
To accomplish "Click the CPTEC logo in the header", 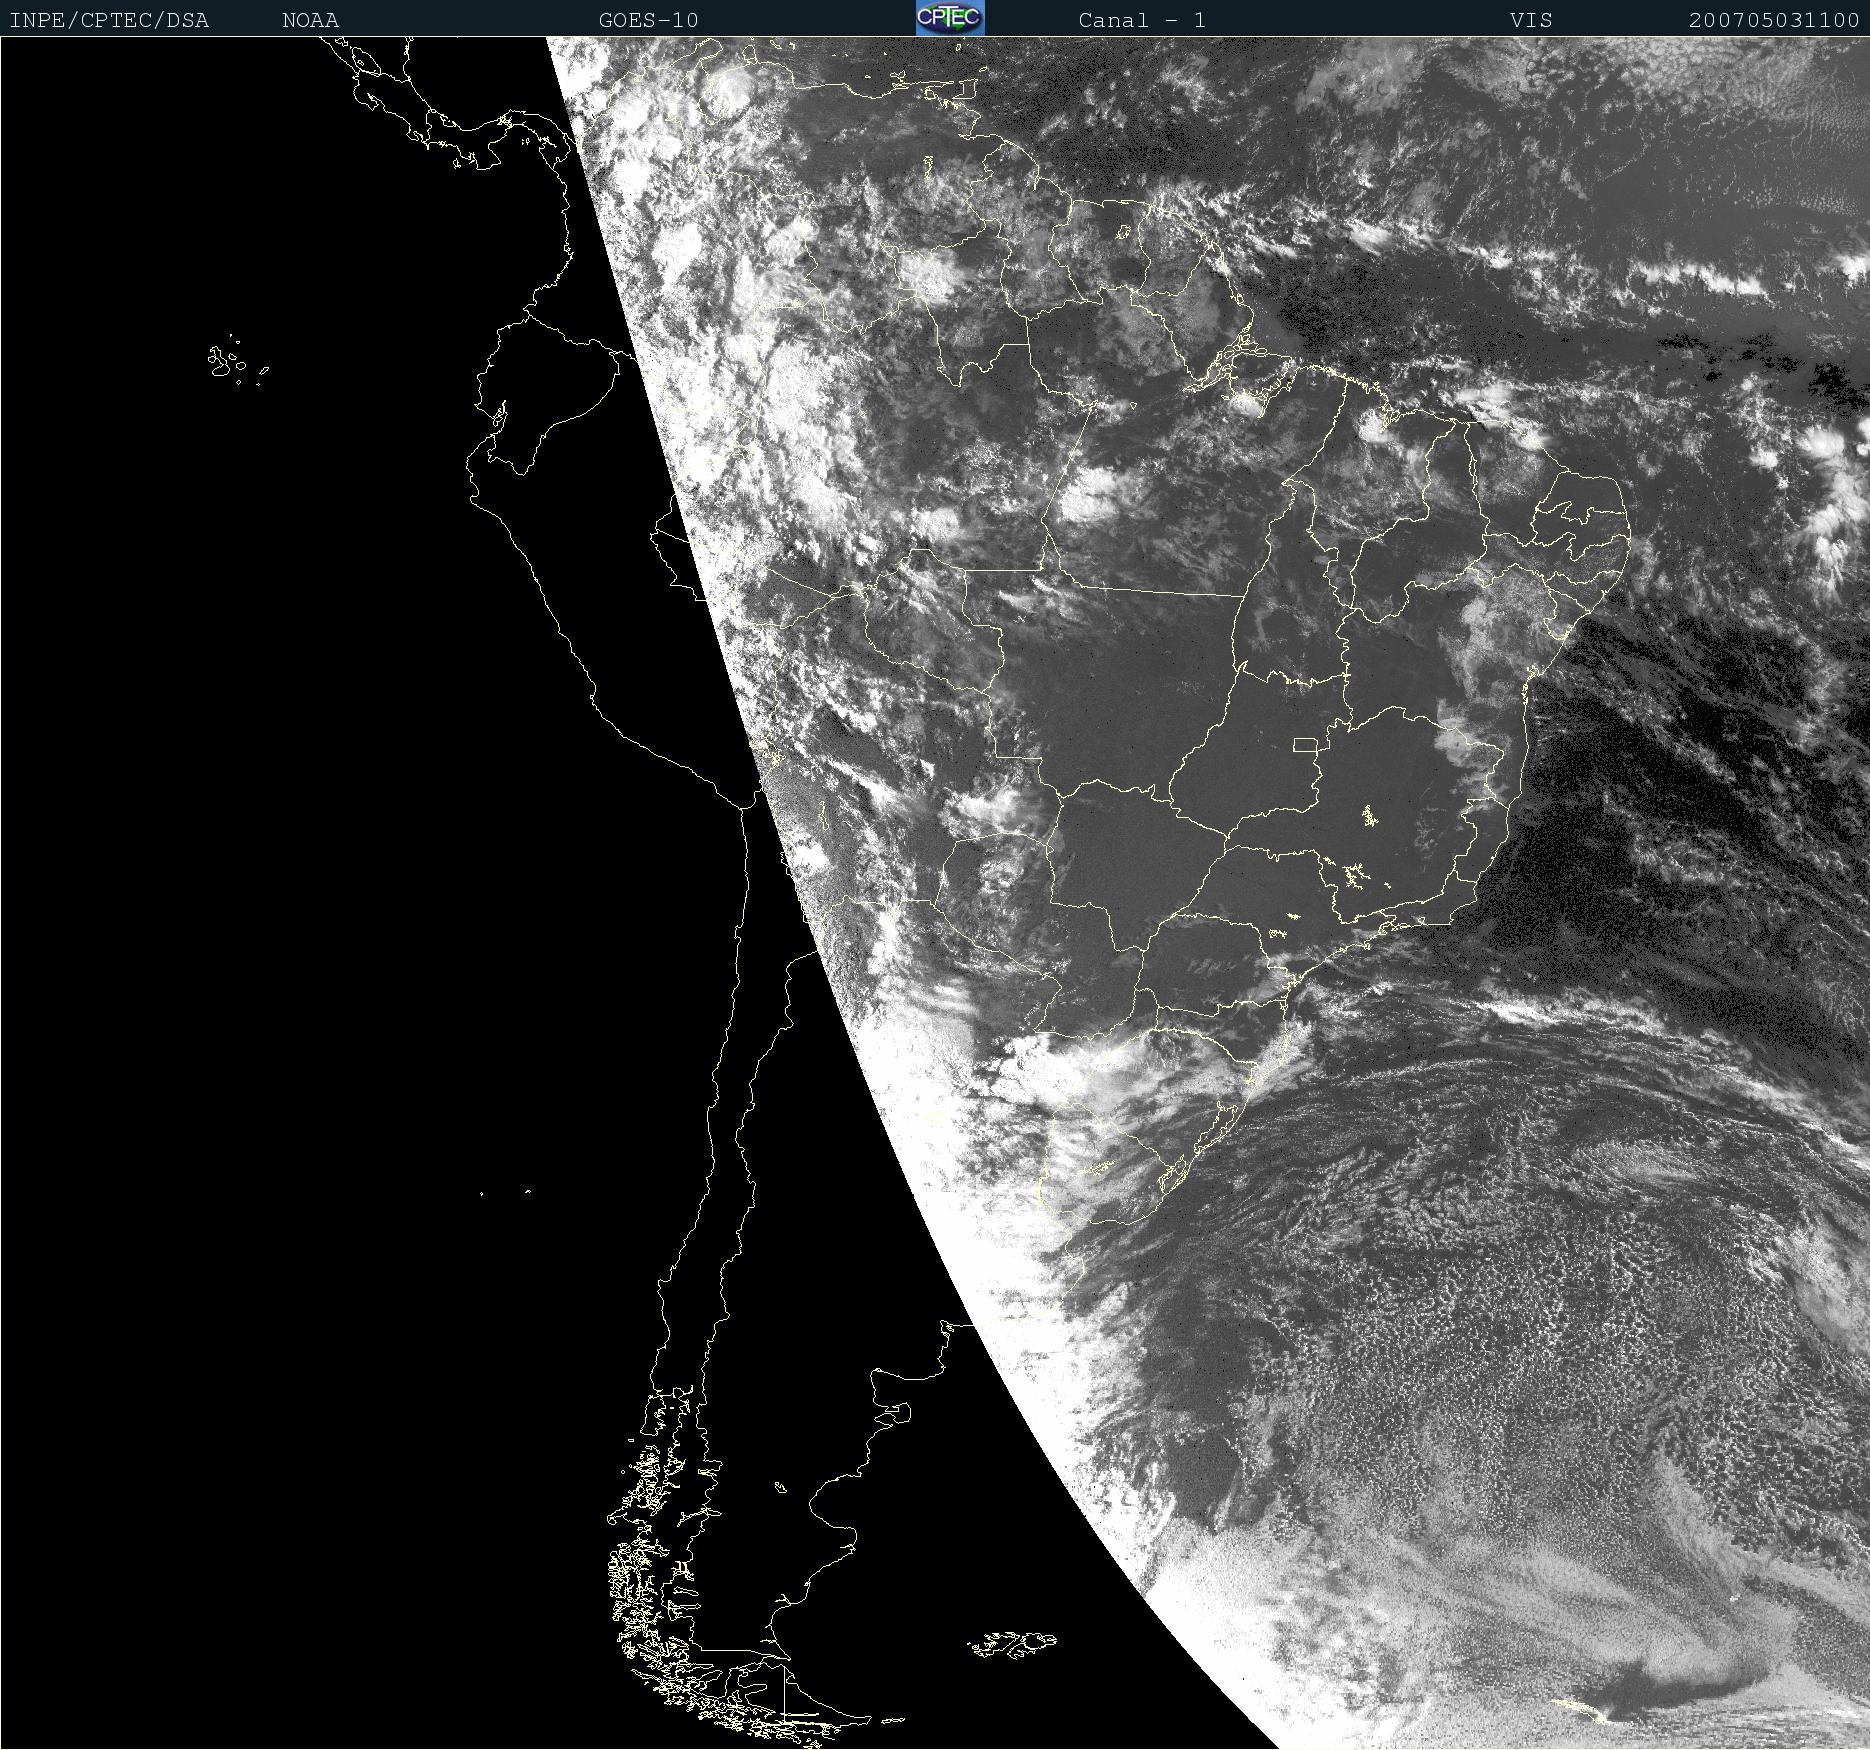I will pyautogui.click(x=950, y=18).
